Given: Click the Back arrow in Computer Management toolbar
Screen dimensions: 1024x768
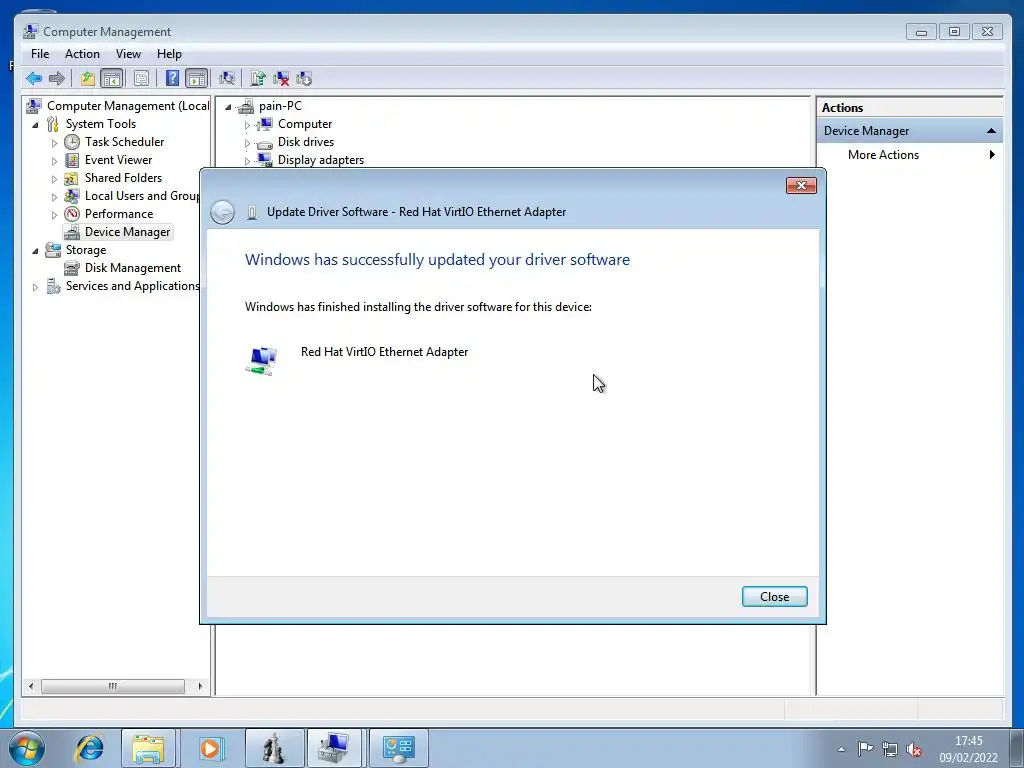Looking at the screenshot, I should 34,79.
